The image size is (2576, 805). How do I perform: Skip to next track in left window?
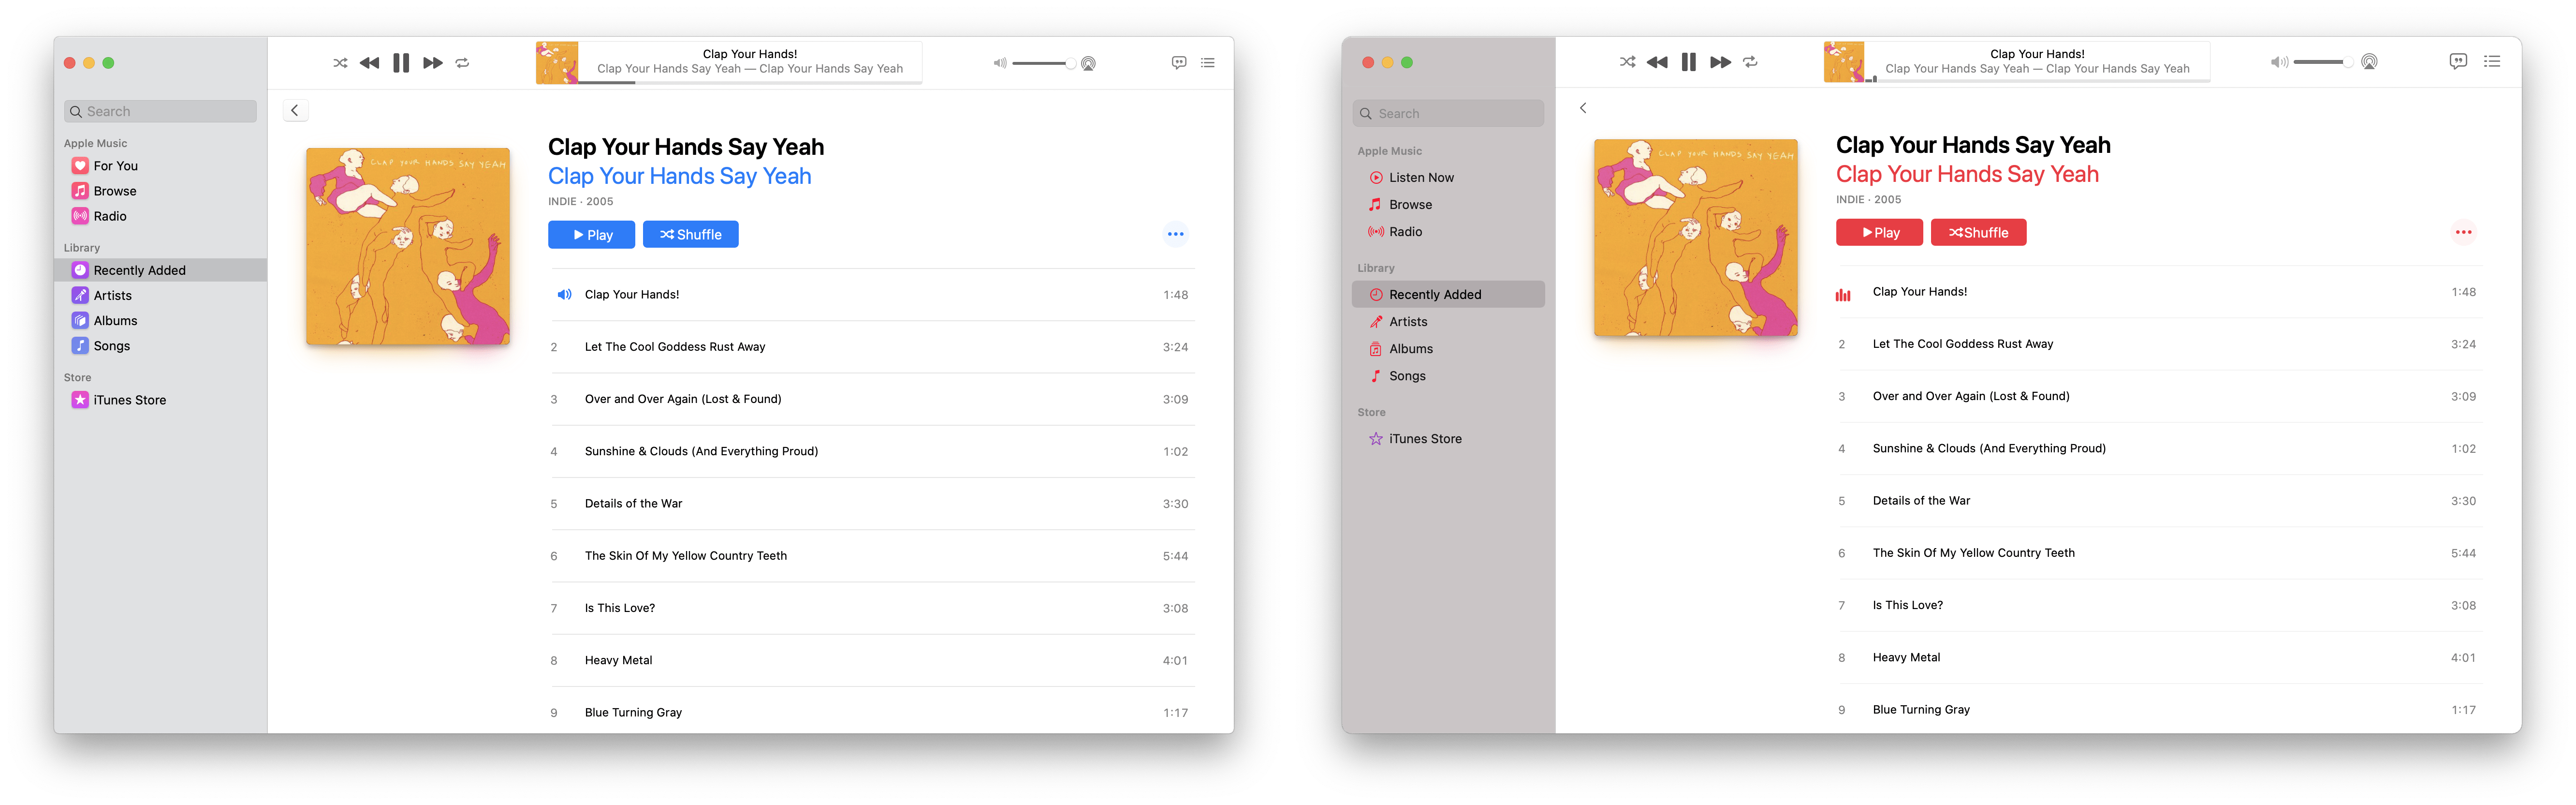tap(432, 63)
